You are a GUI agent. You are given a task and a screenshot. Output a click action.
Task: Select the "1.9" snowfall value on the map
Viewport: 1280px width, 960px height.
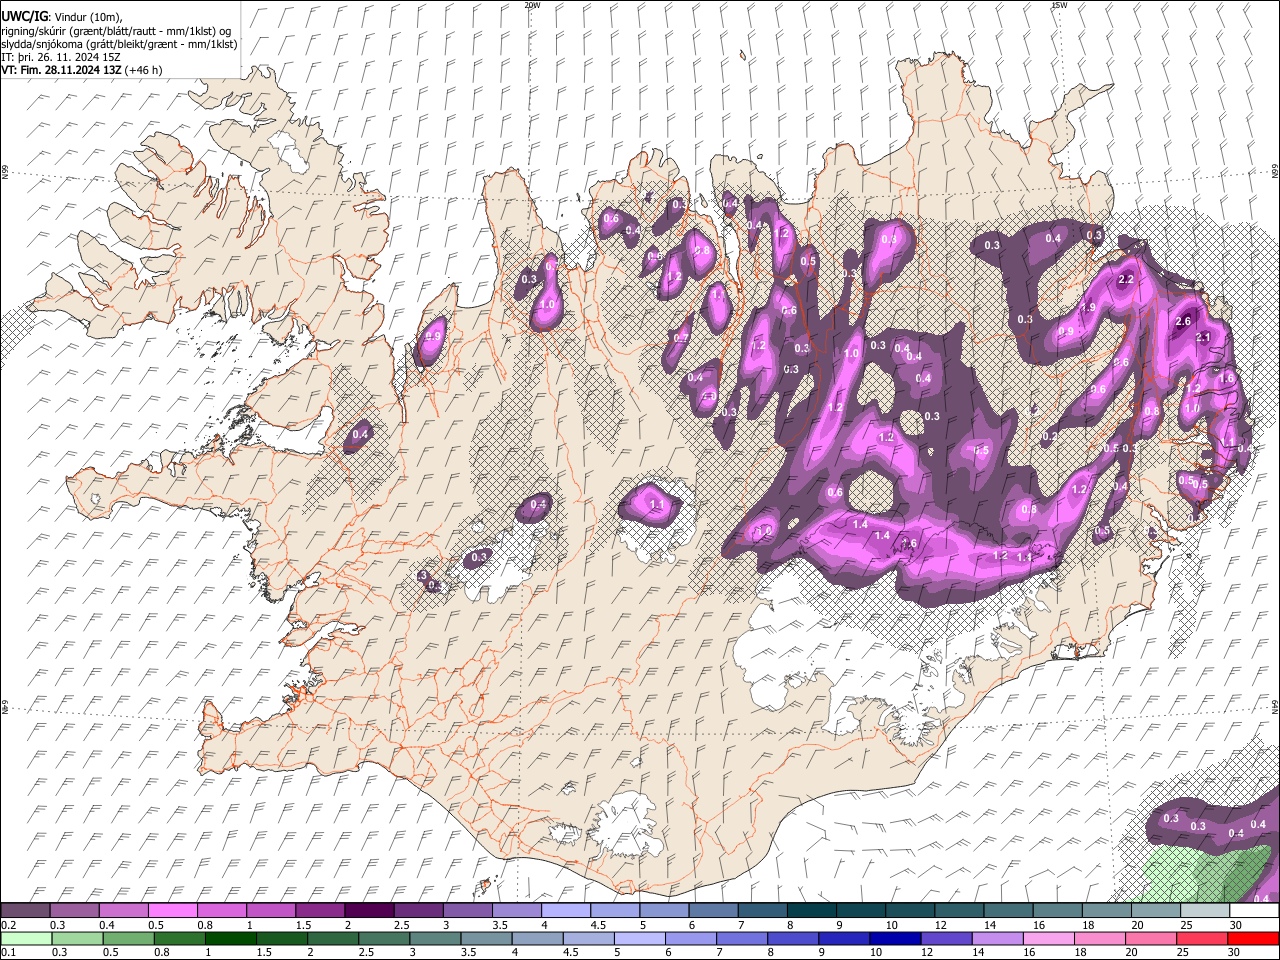1089,307
